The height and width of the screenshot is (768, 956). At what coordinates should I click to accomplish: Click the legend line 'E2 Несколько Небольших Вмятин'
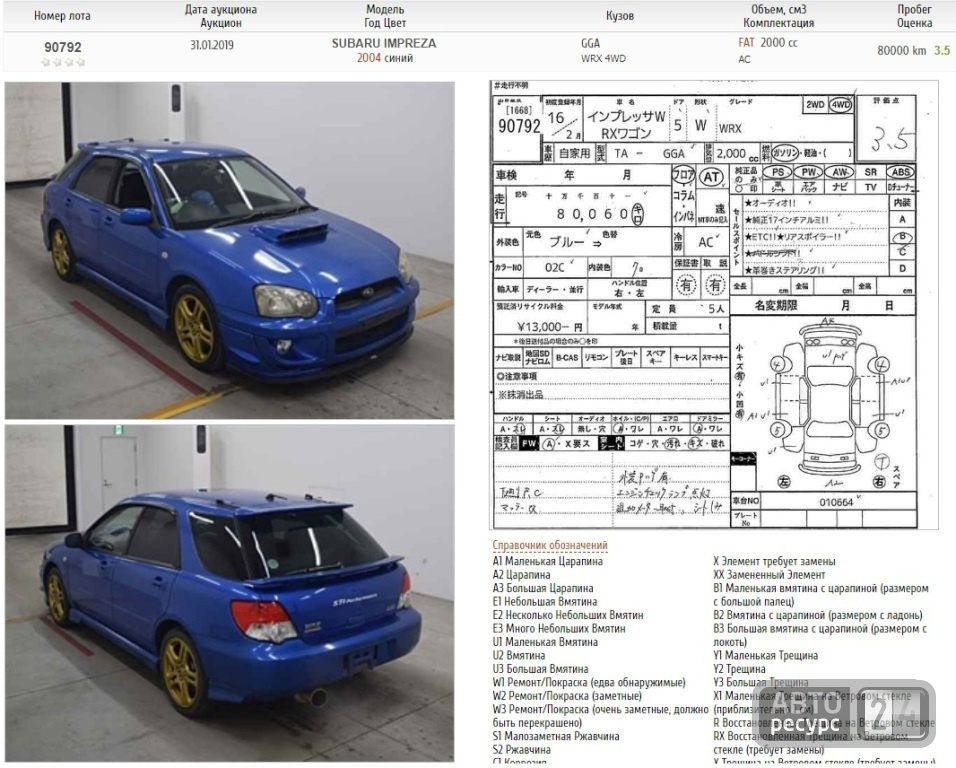568,615
